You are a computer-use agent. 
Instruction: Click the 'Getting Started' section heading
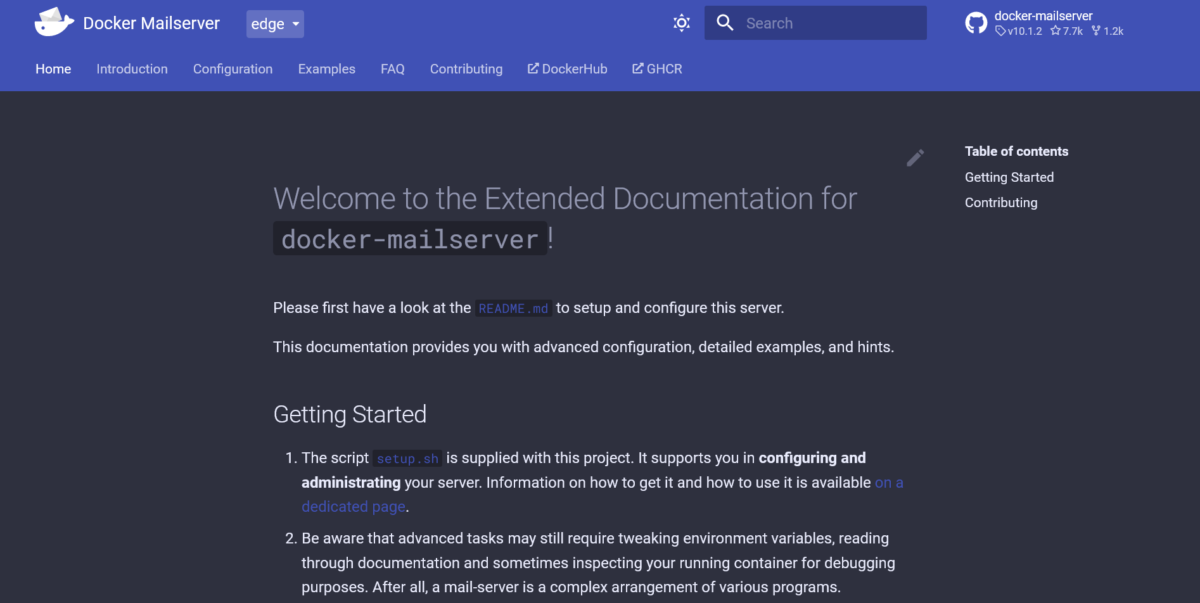(x=350, y=414)
